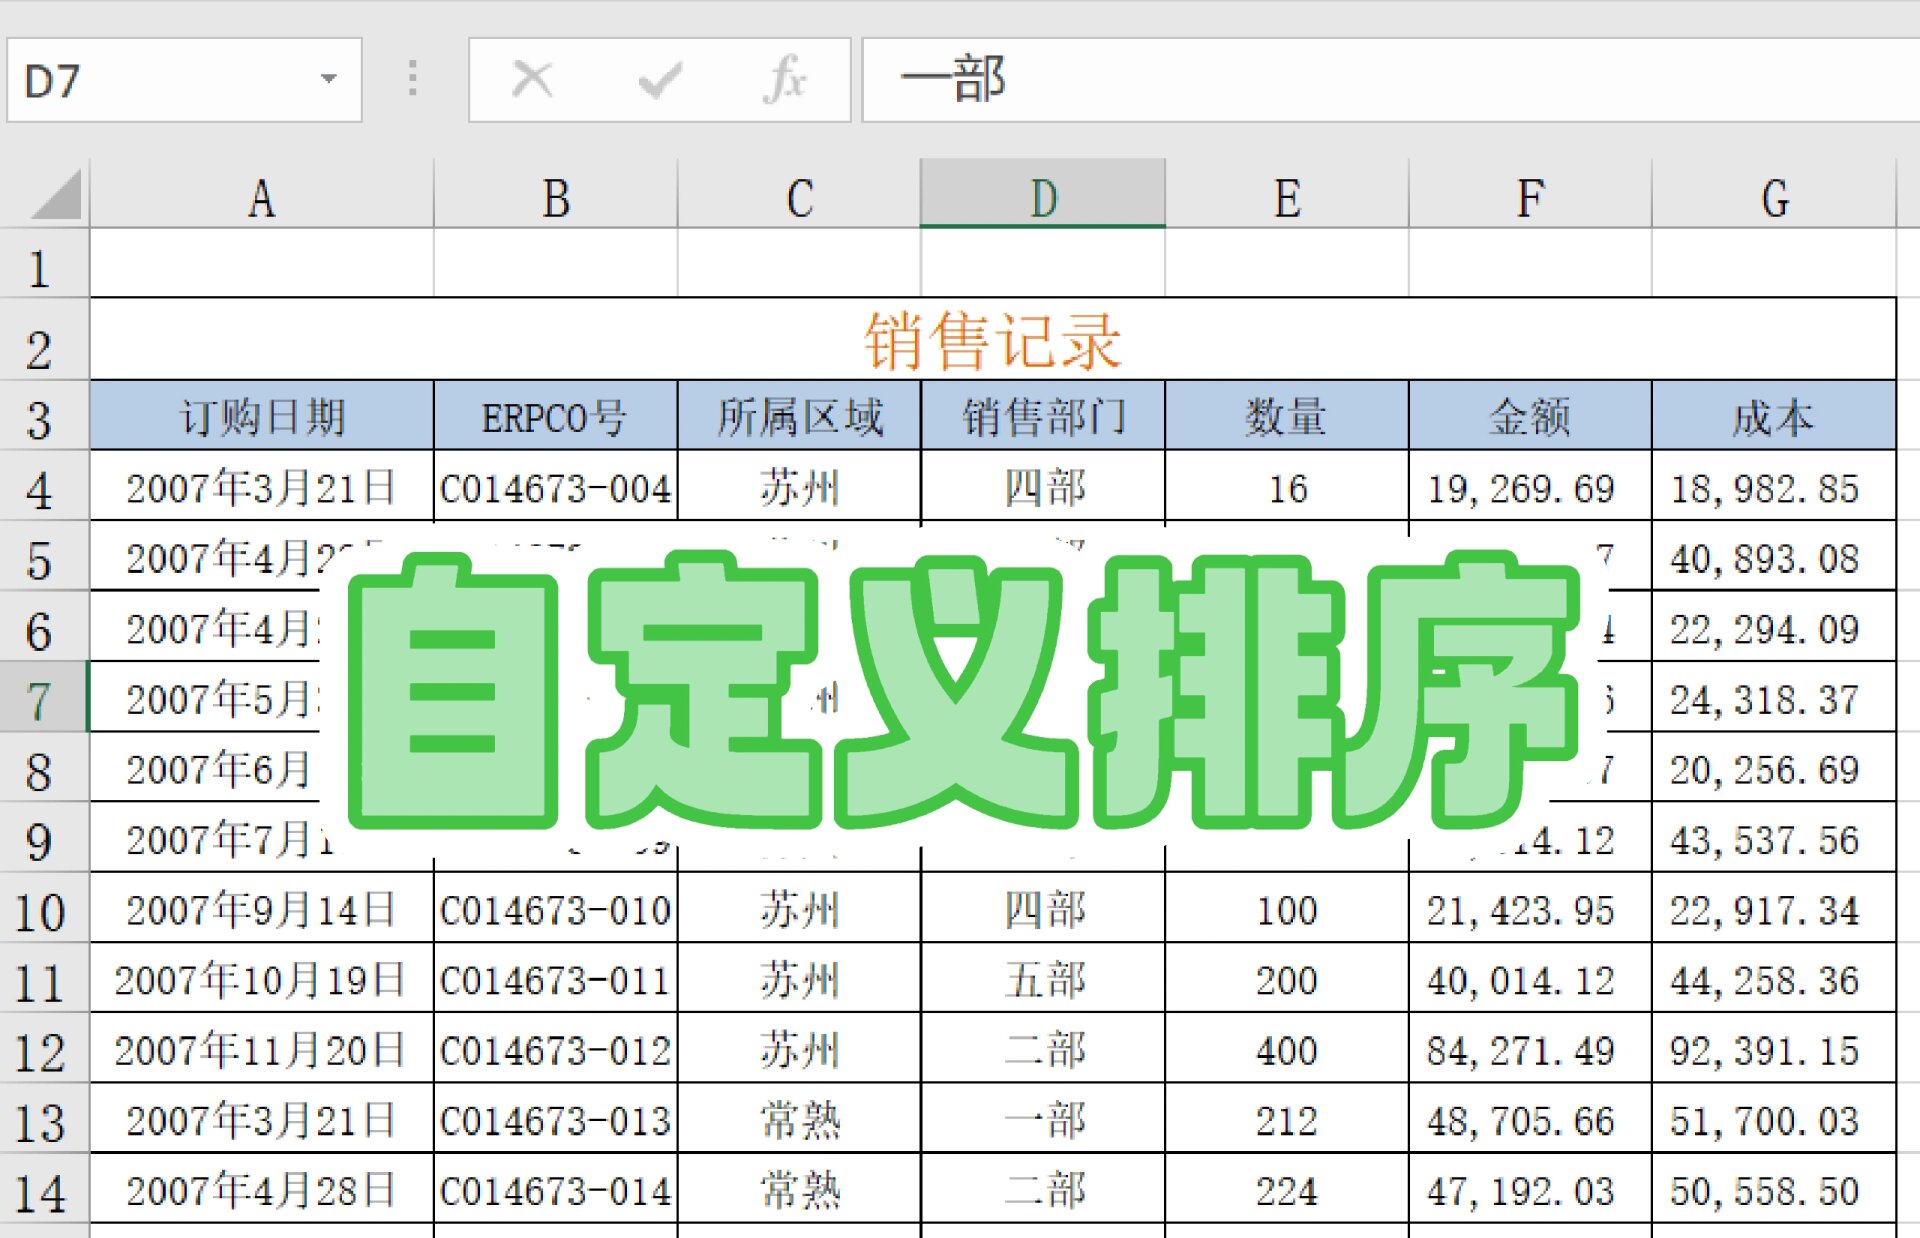Click cell 2007年9月14日
This screenshot has height=1238, width=1920.
[x=262, y=909]
